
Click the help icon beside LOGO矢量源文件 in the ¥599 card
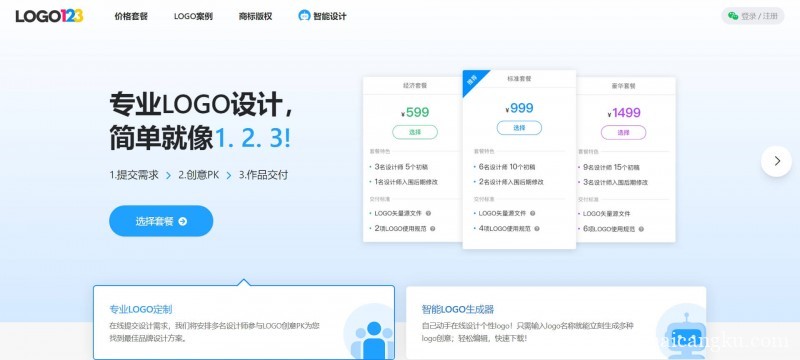click(x=428, y=213)
